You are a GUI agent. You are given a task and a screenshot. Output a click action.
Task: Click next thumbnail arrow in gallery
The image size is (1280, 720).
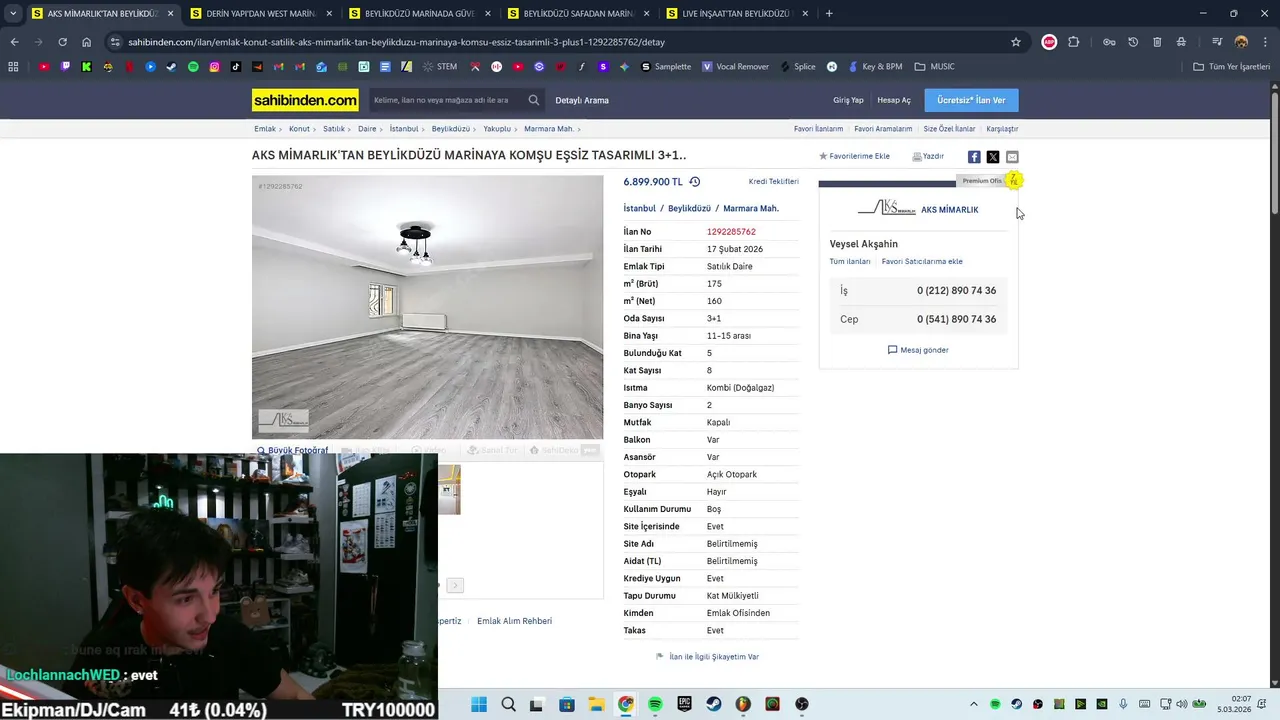click(x=455, y=585)
